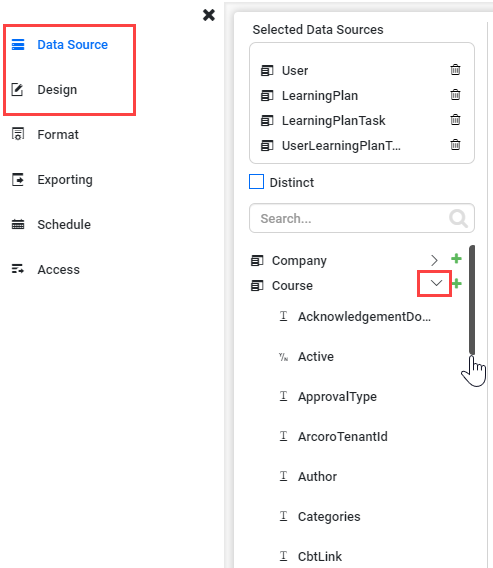This screenshot has width=493, height=568.
Task: Open the Design section
Action: (x=57, y=89)
